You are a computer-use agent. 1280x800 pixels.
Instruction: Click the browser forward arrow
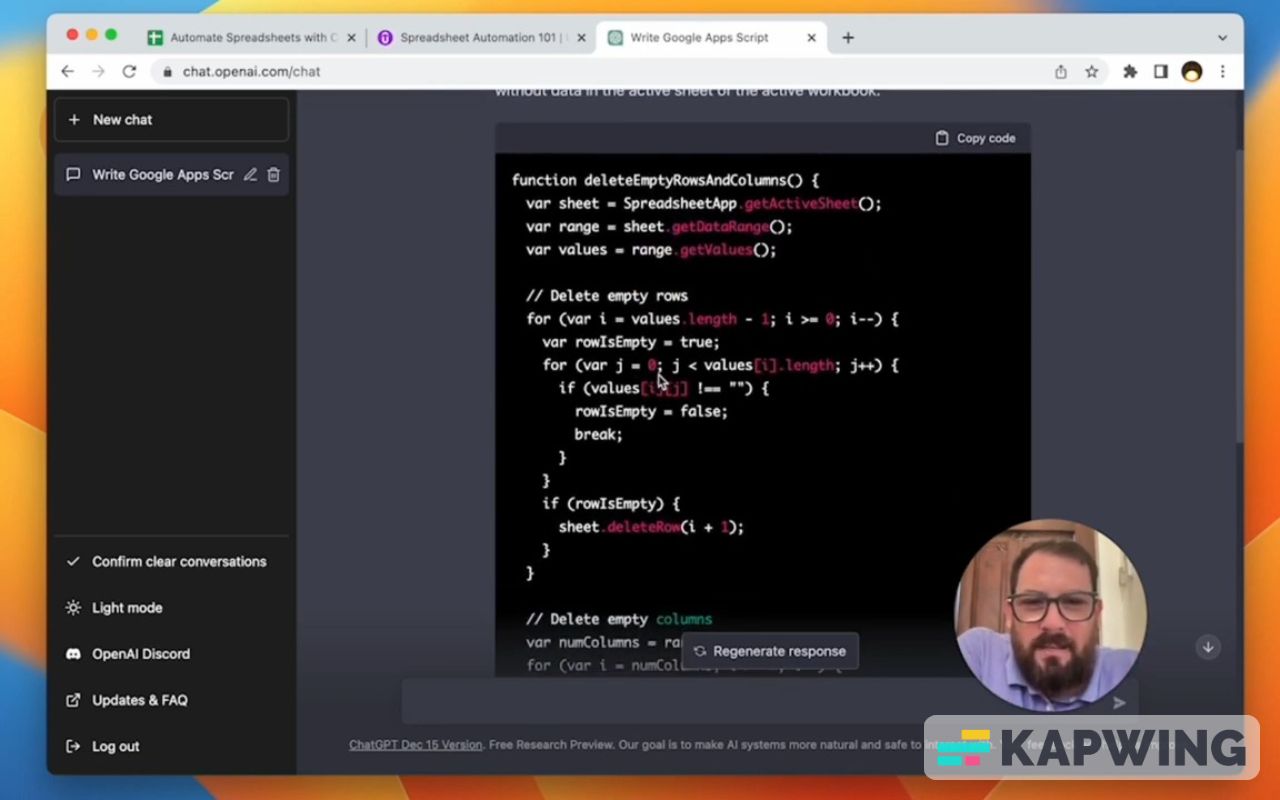click(98, 72)
